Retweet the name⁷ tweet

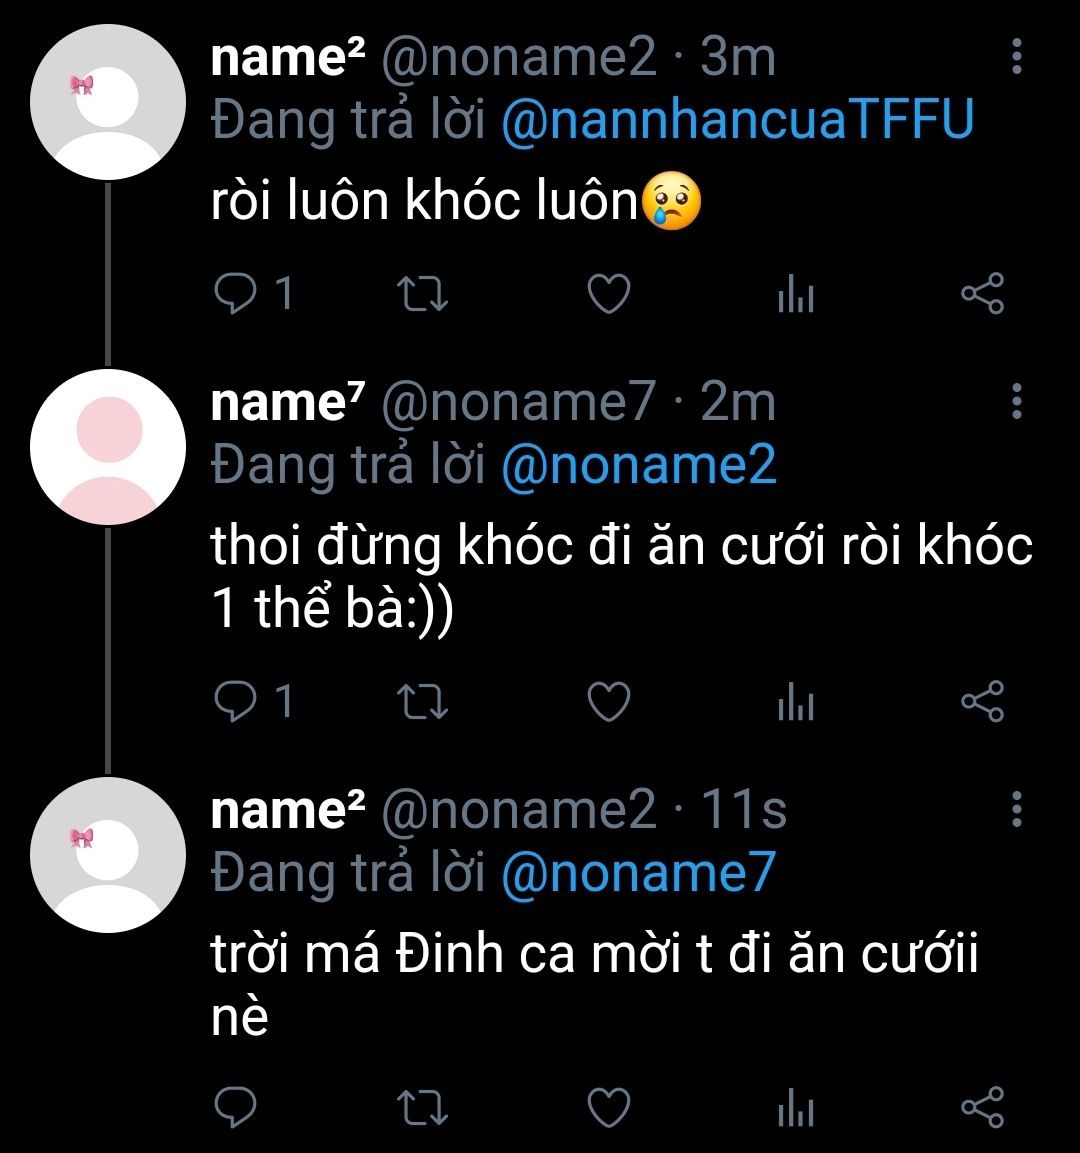pyautogui.click(x=422, y=703)
